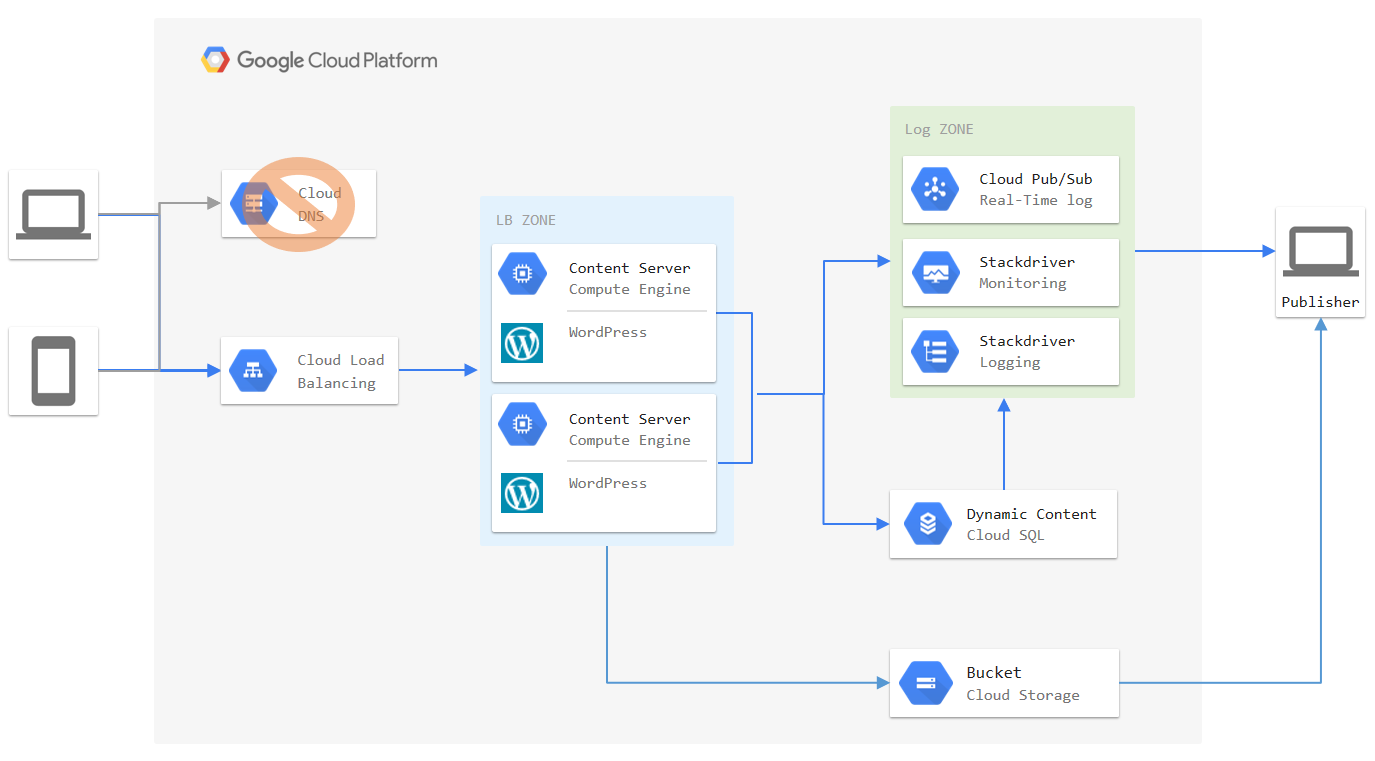Click the upper WordPress logo
This screenshot has width=1375, height=761.
click(522, 342)
